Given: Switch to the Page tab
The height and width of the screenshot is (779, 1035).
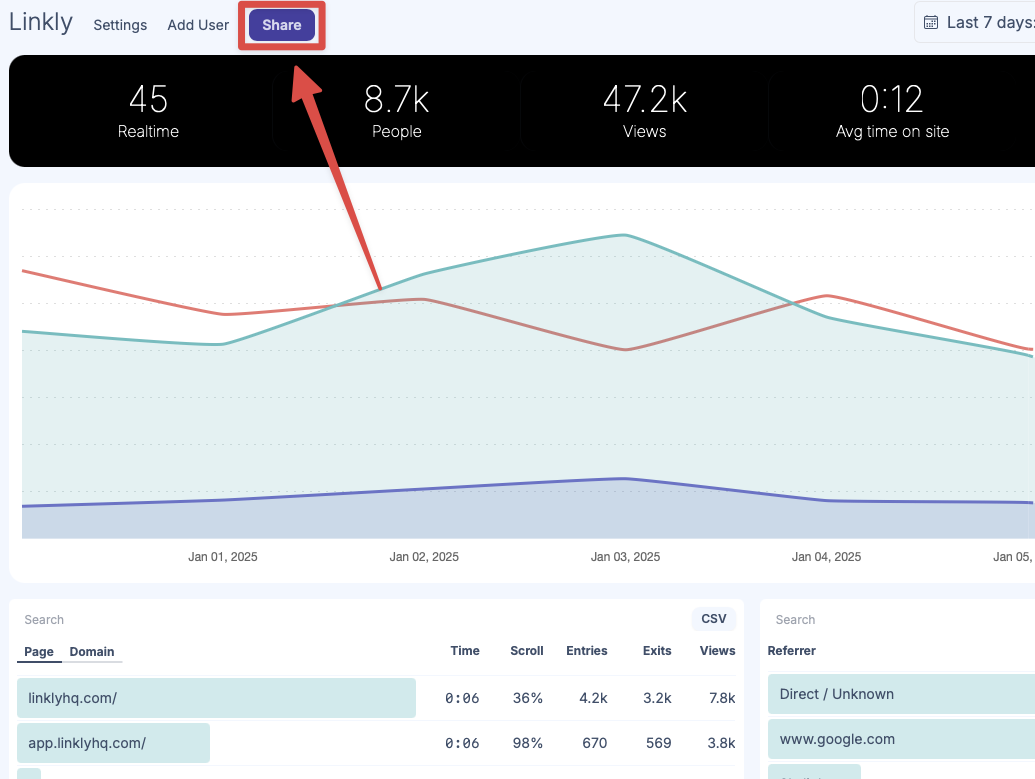Looking at the screenshot, I should coord(39,652).
